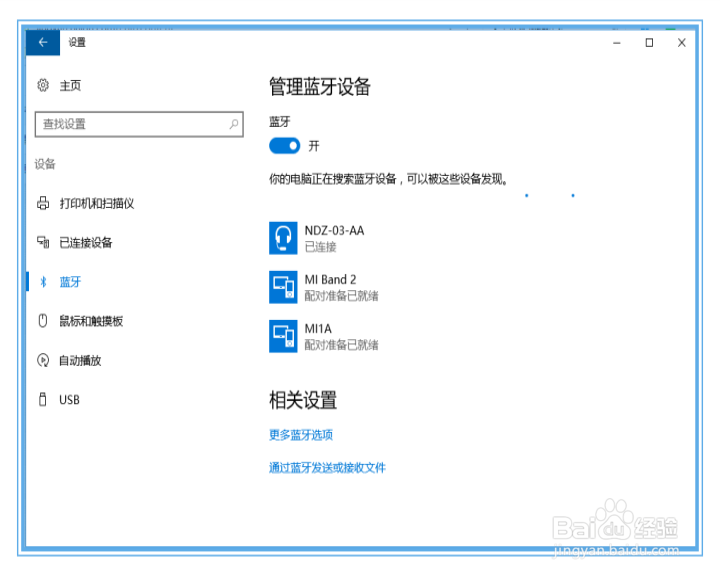
Task: Click 配对准备已就绪 under MI Band 2
Action: click(342, 296)
